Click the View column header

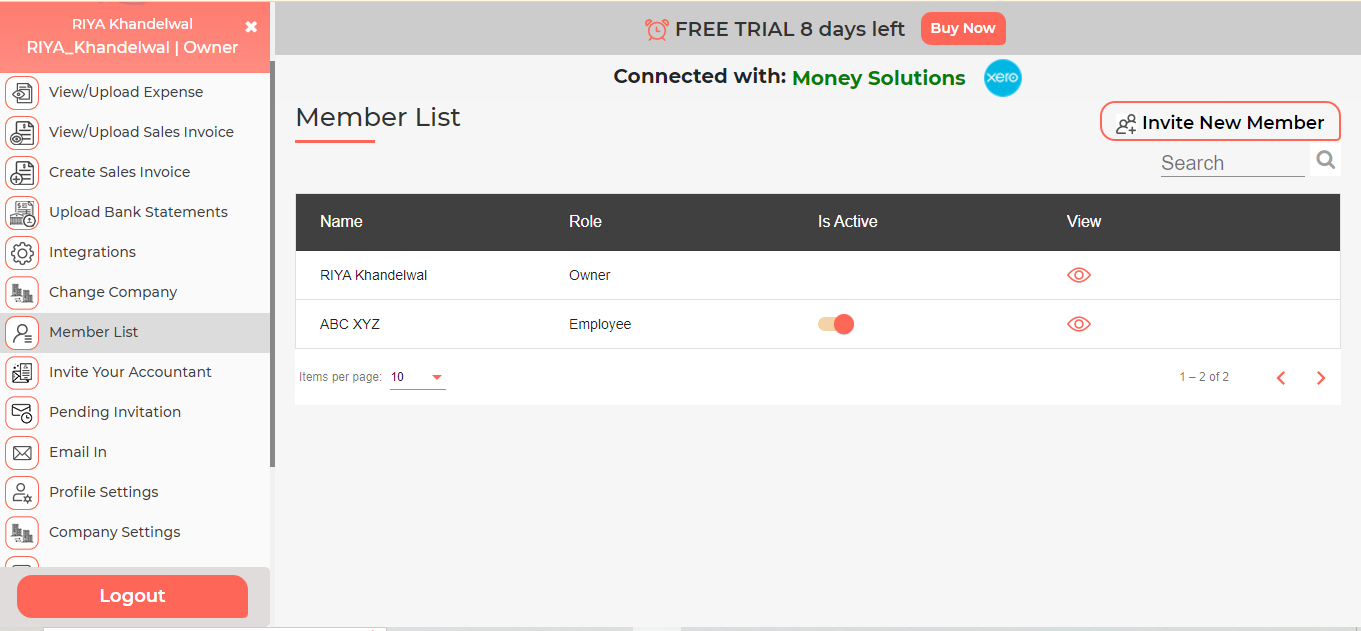point(1084,222)
